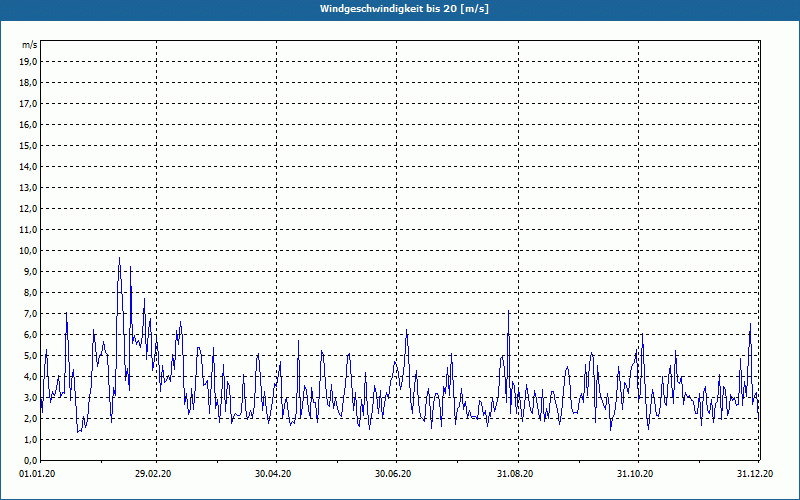This screenshot has width=800, height=500.
Task: Click the 12,0 y-axis label
Action: pyautogui.click(x=28, y=209)
